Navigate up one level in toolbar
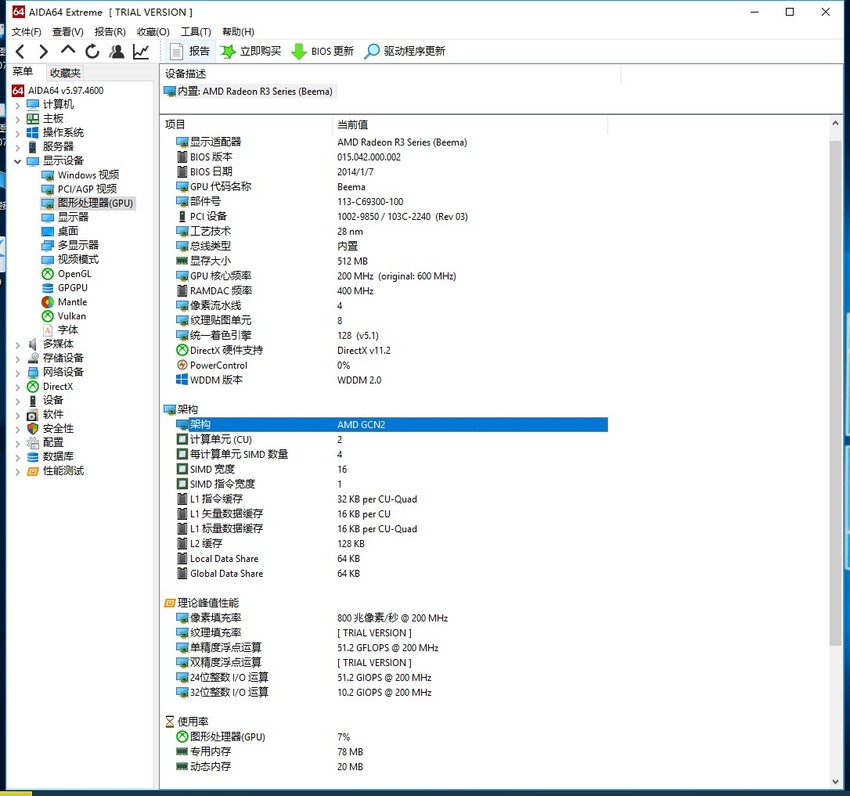This screenshot has width=850, height=796. pos(68,50)
